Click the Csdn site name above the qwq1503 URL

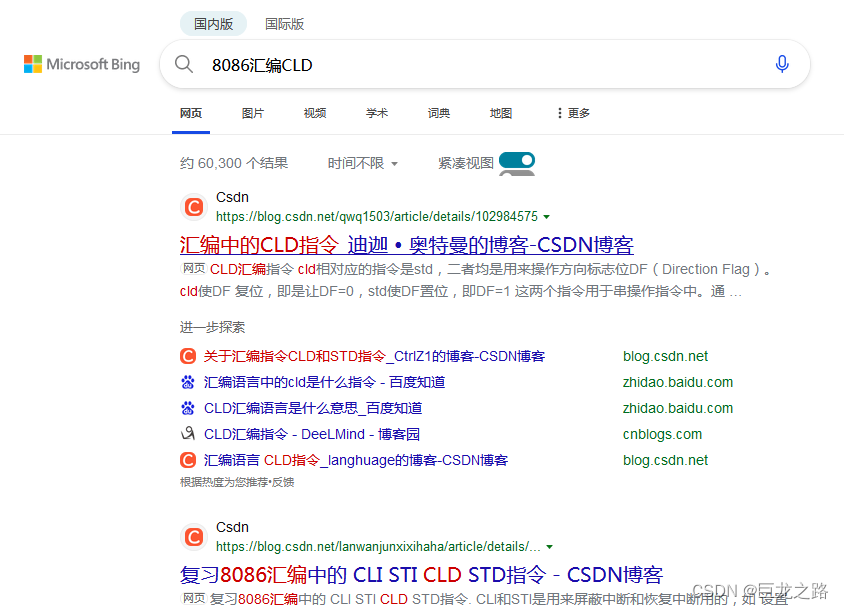[232, 197]
